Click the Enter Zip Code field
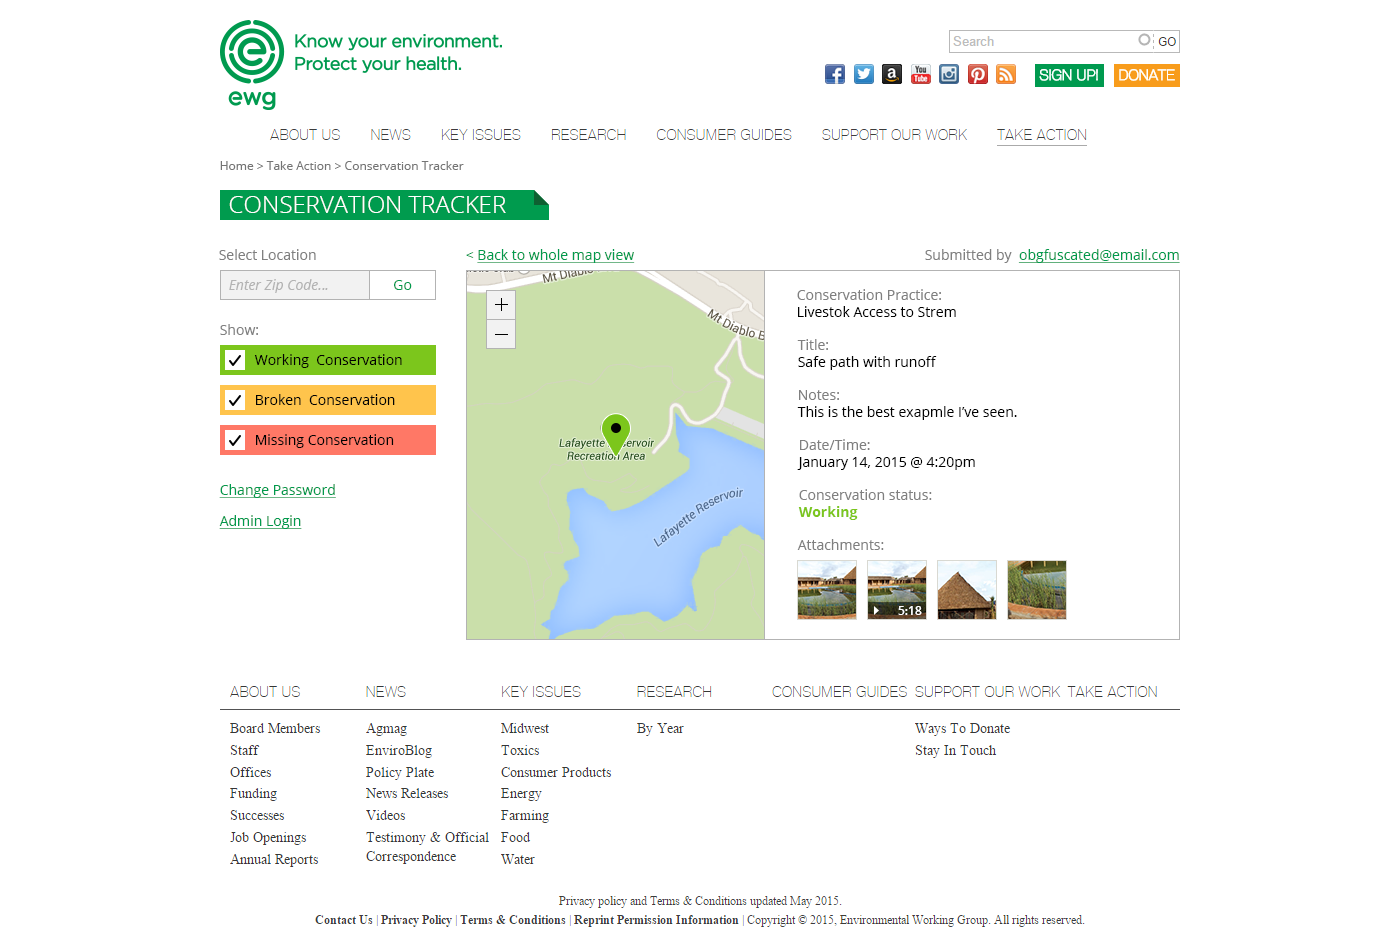The height and width of the screenshot is (950, 1400). [x=295, y=285]
